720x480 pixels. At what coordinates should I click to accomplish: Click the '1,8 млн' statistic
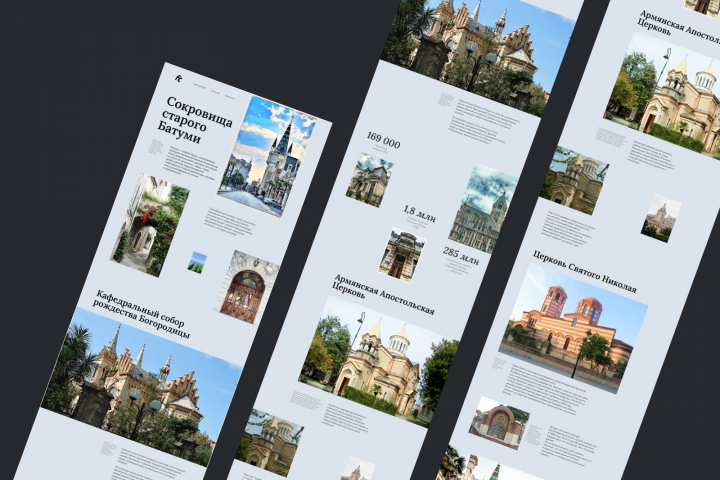(420, 214)
